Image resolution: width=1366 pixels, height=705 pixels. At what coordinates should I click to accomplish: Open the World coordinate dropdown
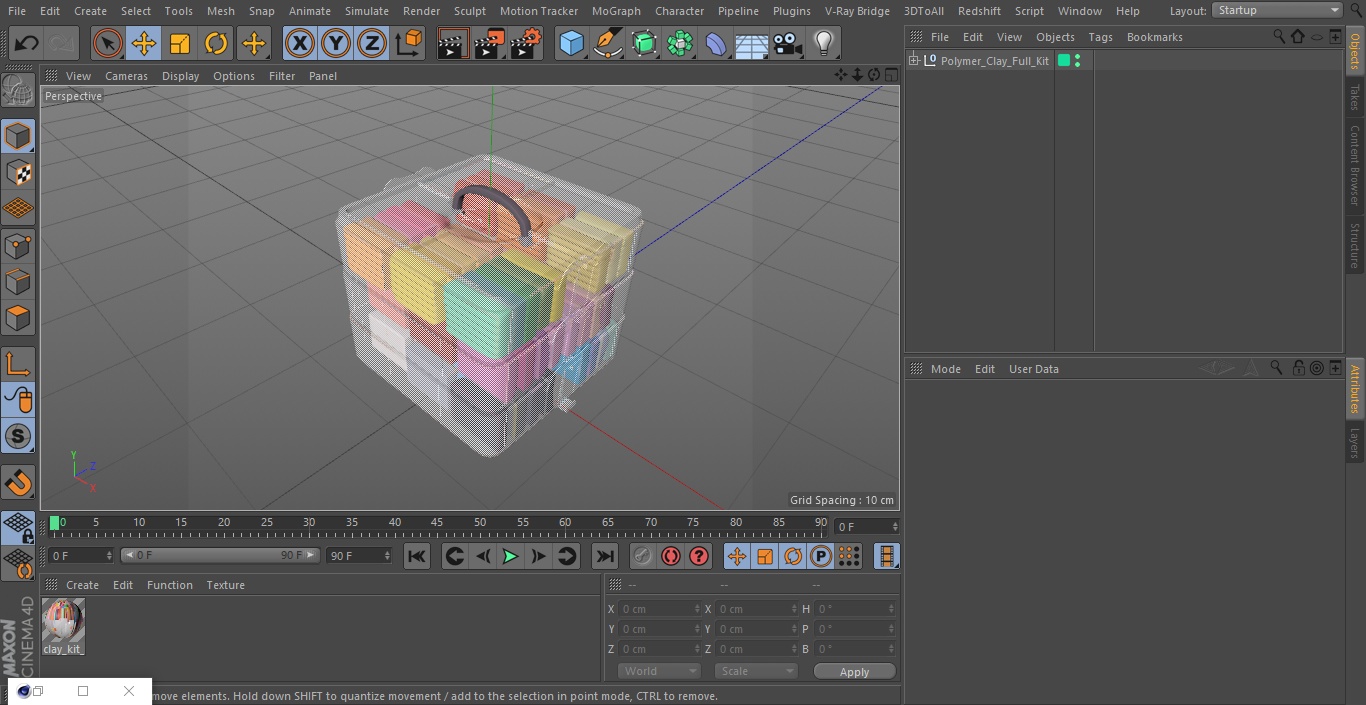(x=659, y=671)
